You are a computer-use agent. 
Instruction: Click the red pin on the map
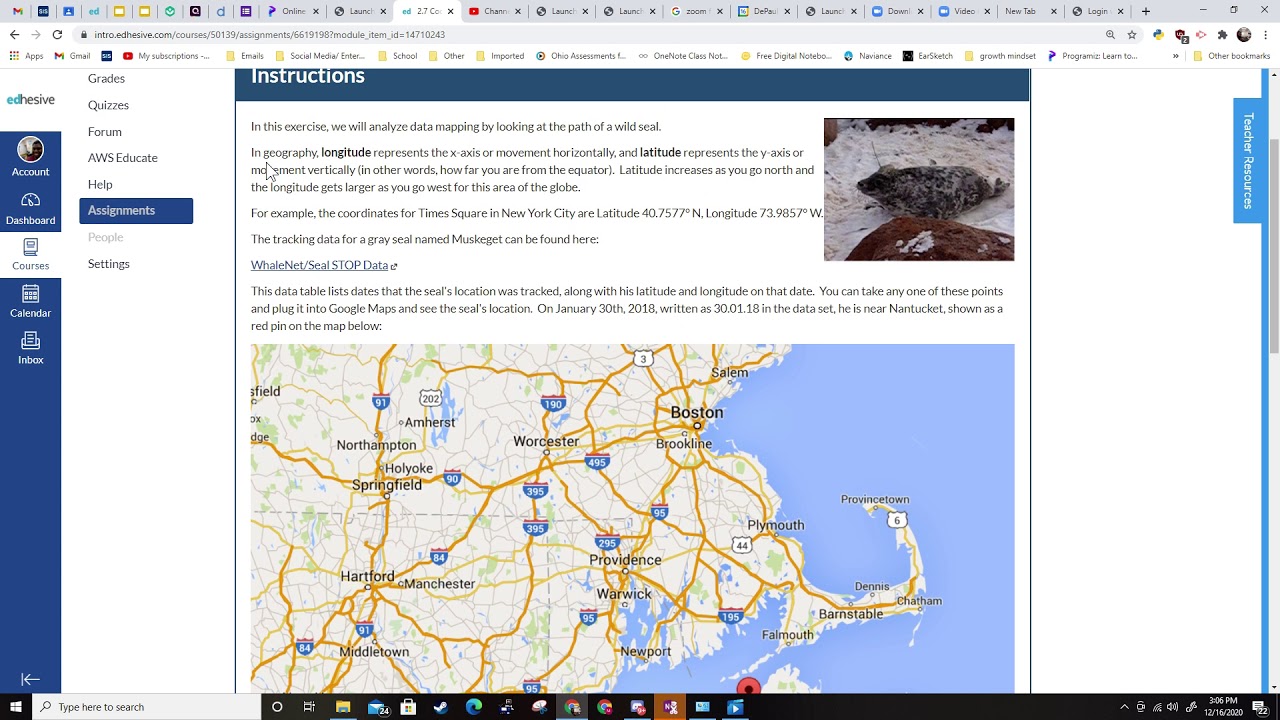pyautogui.click(x=748, y=686)
